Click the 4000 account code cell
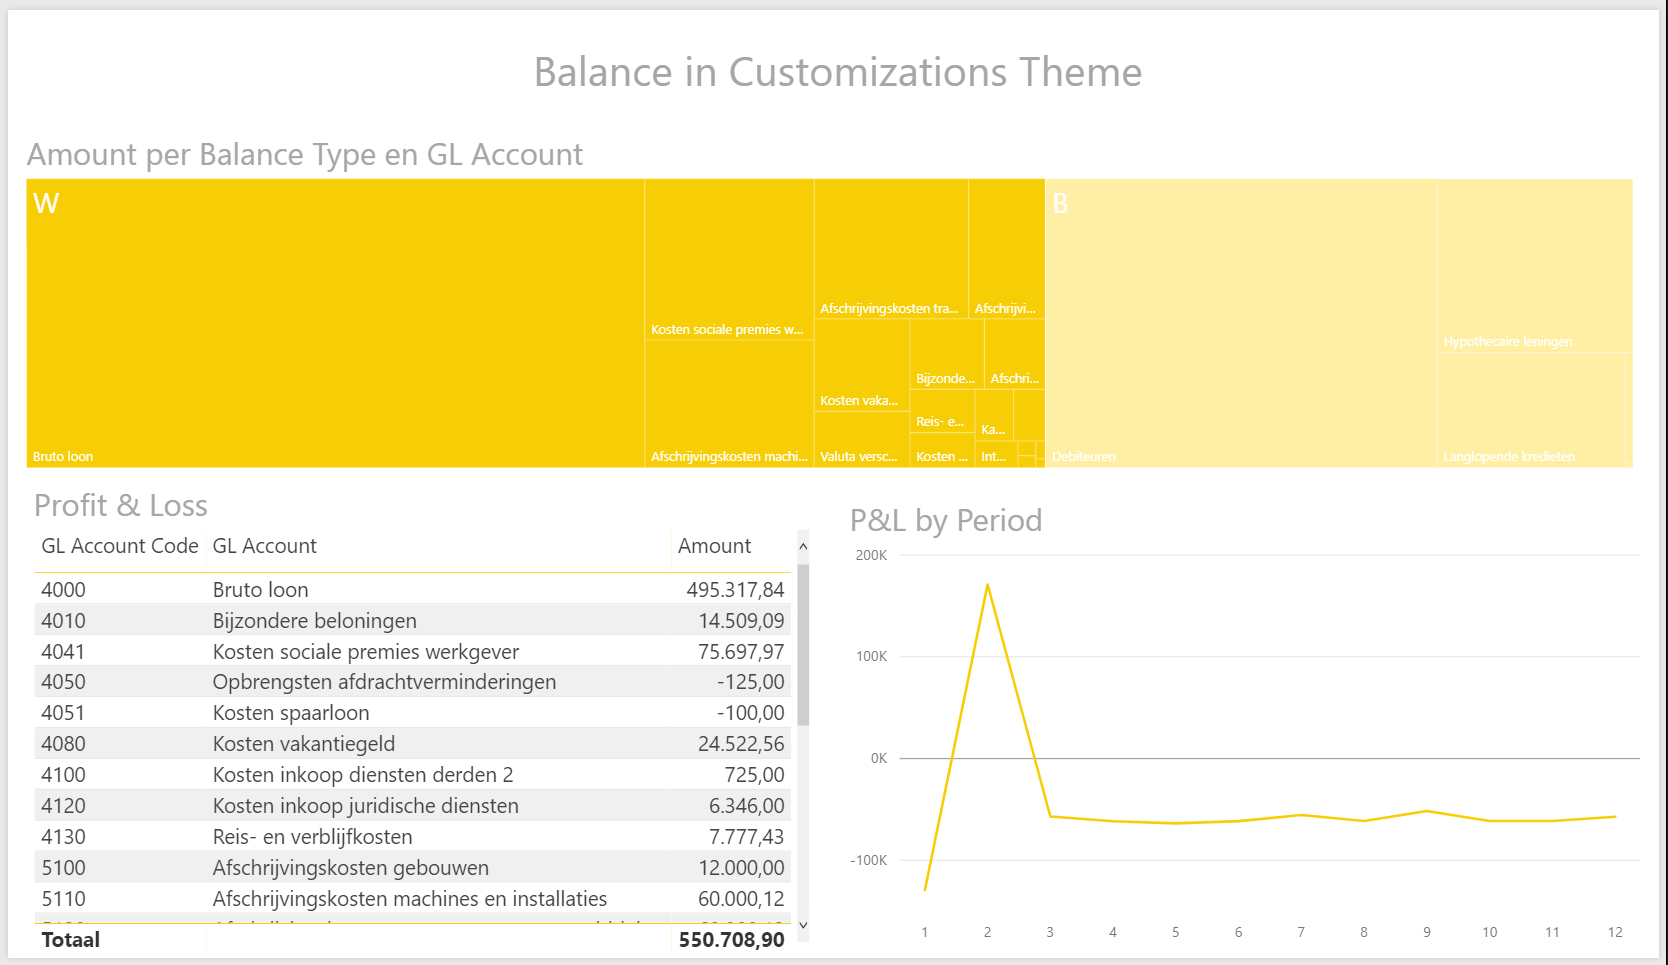The image size is (1668, 965). point(63,590)
